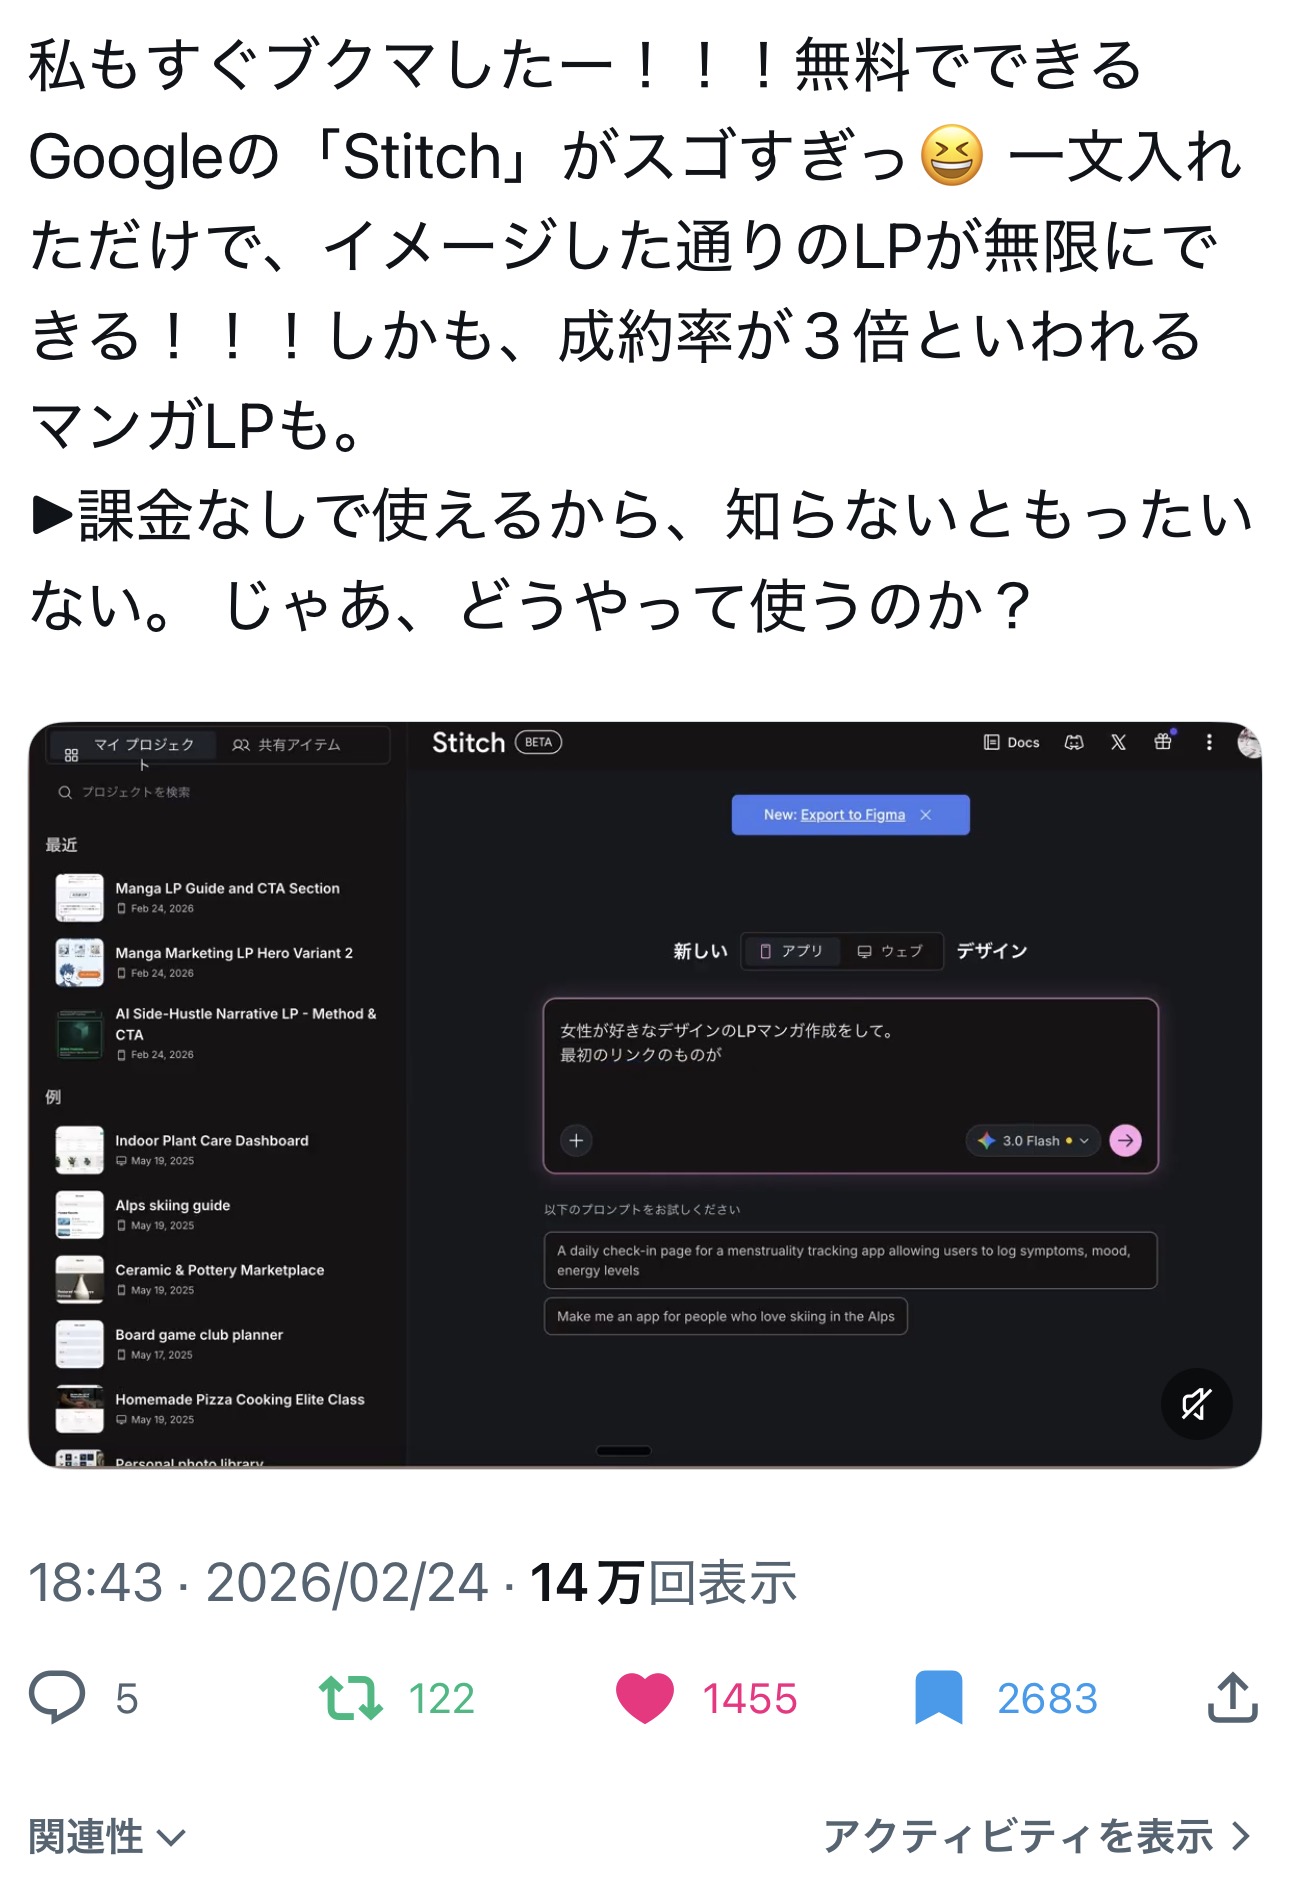Select the ウェブ design mode tab

[890, 951]
